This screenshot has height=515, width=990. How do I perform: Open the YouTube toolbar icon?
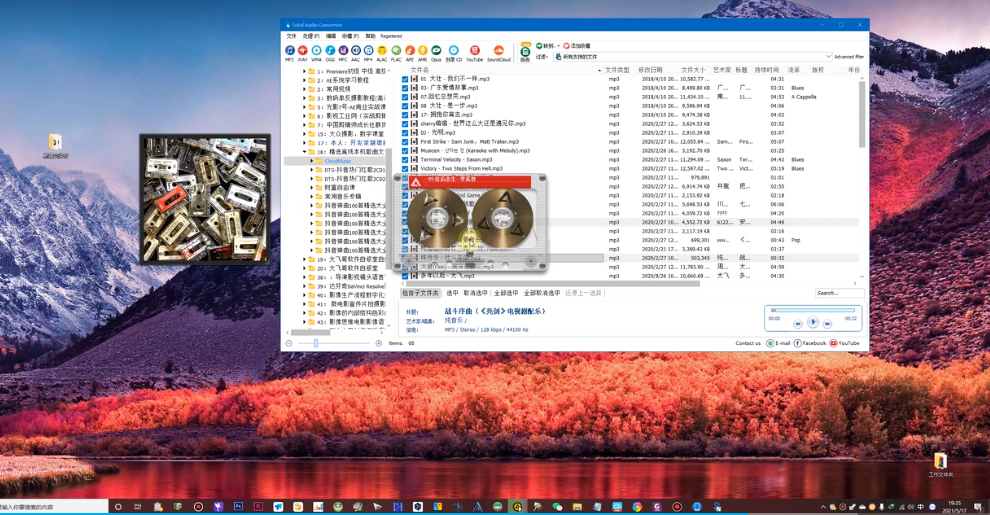pyautogui.click(x=474, y=51)
